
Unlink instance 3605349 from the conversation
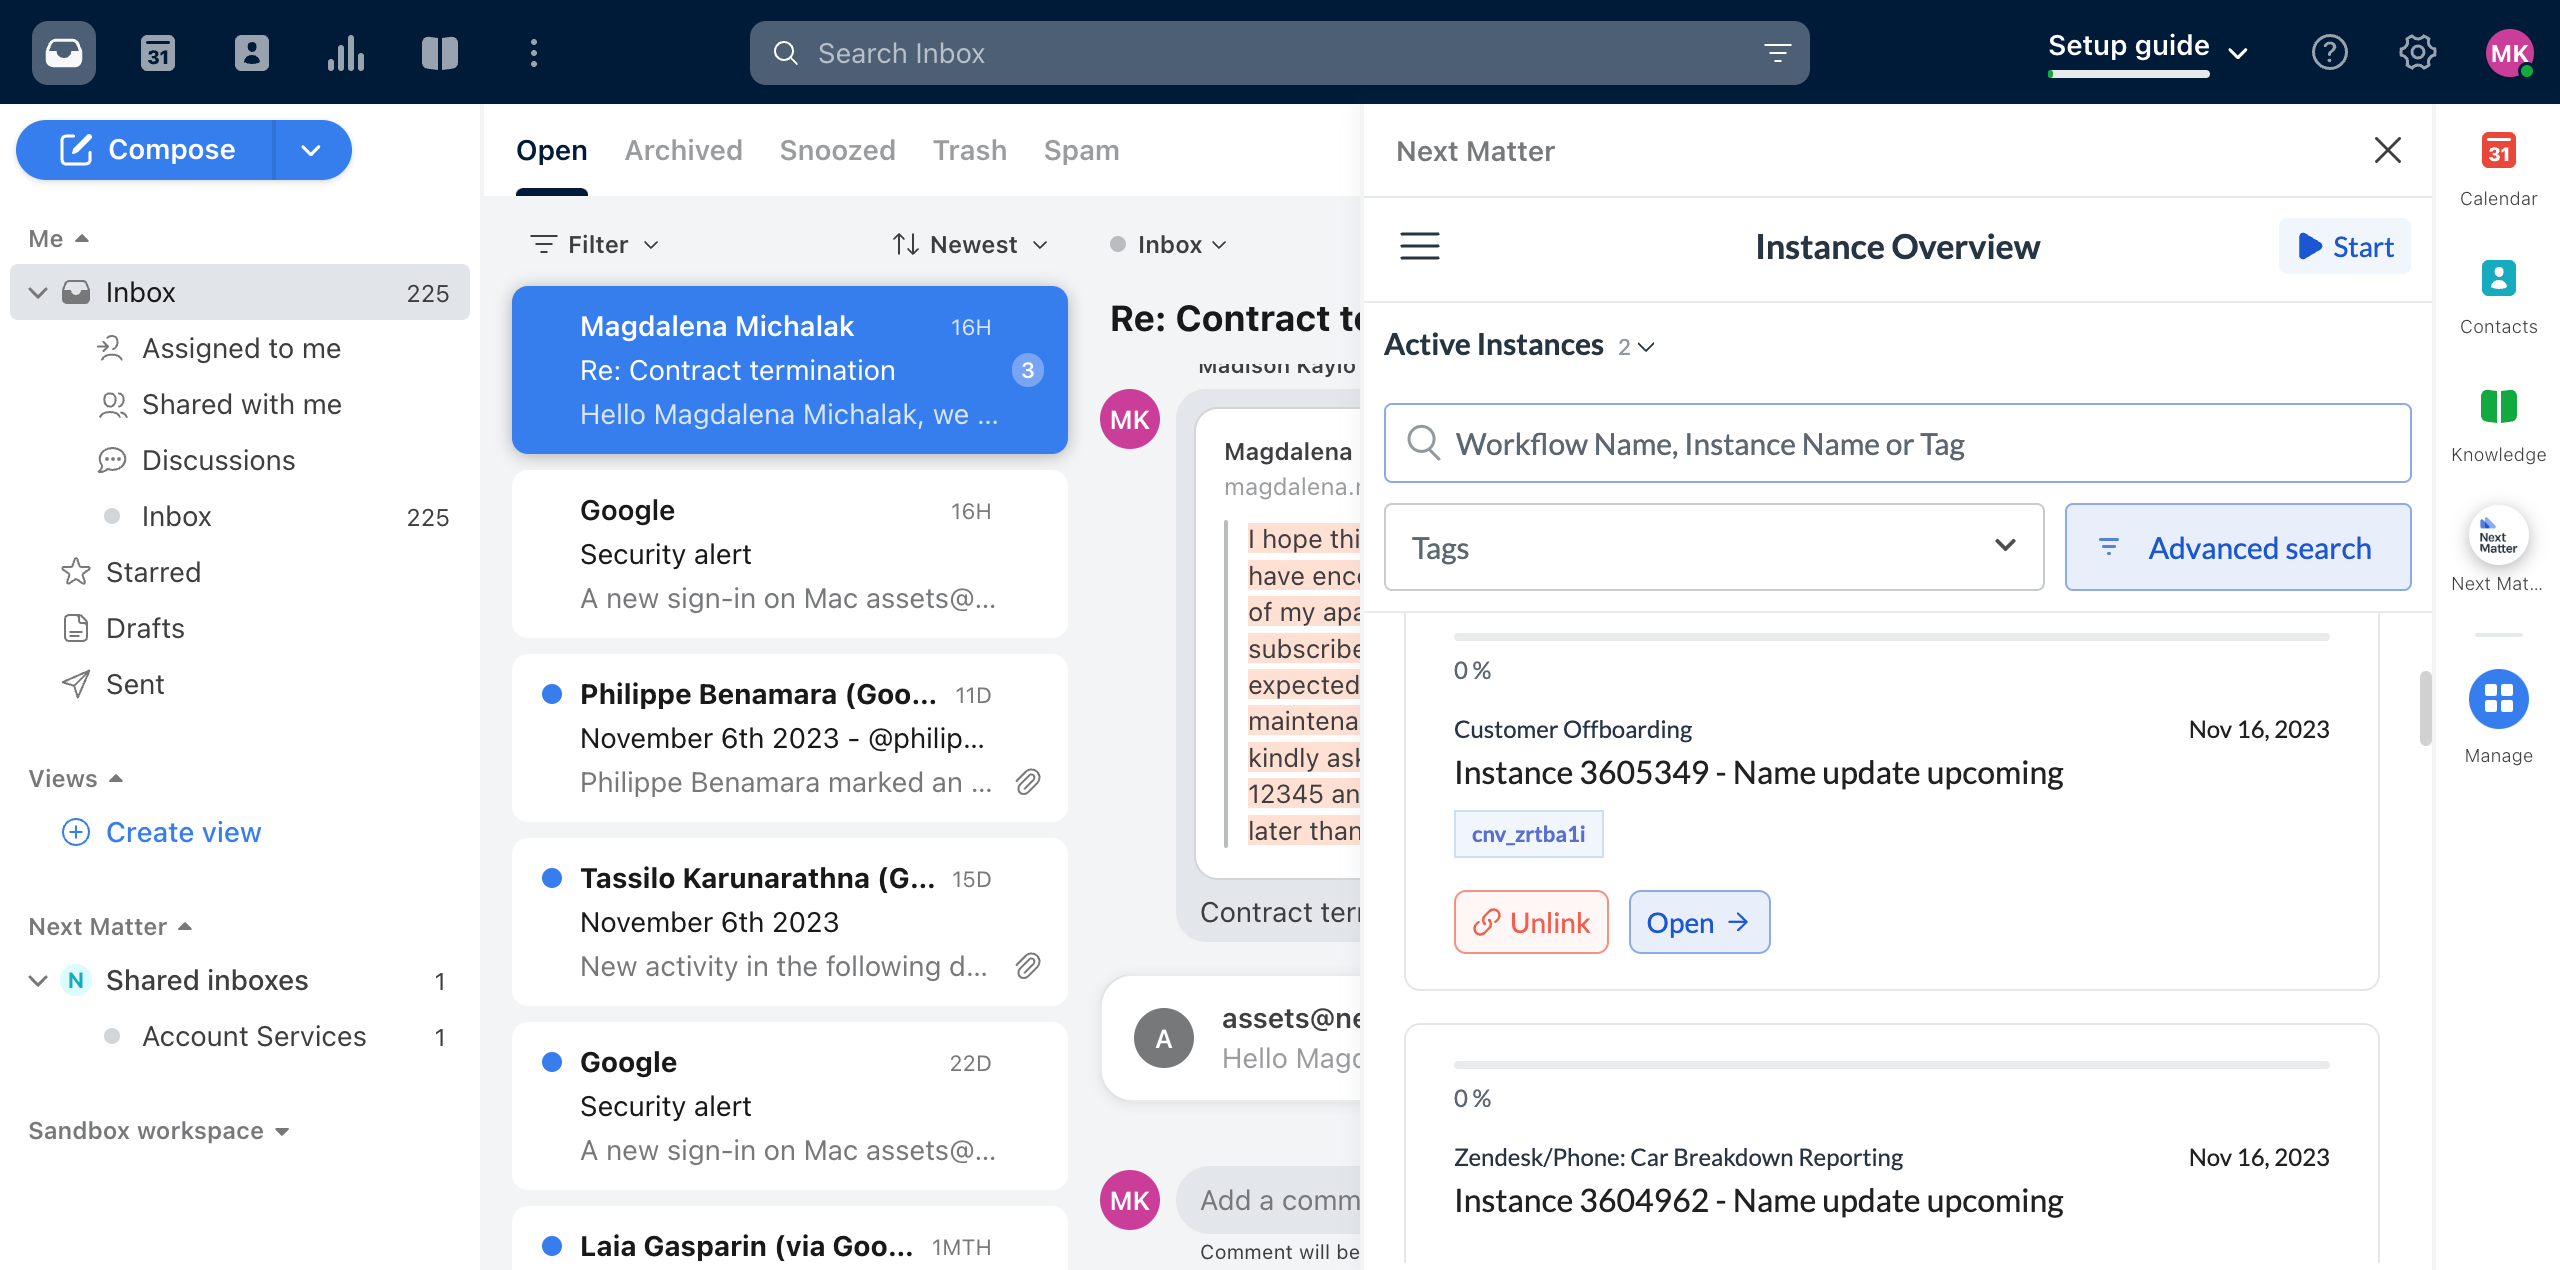[x=1530, y=921]
